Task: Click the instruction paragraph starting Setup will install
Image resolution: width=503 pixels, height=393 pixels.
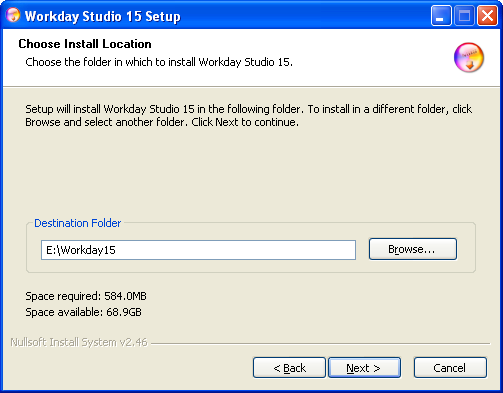Action: coord(249,115)
